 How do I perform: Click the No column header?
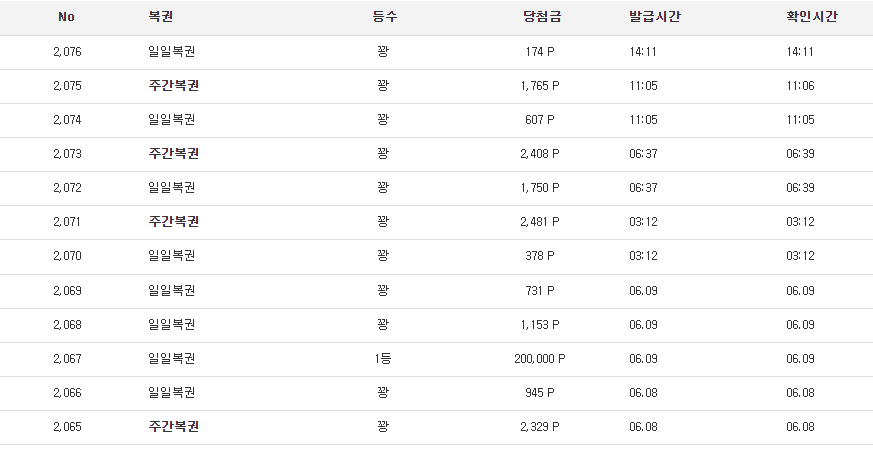(x=66, y=17)
